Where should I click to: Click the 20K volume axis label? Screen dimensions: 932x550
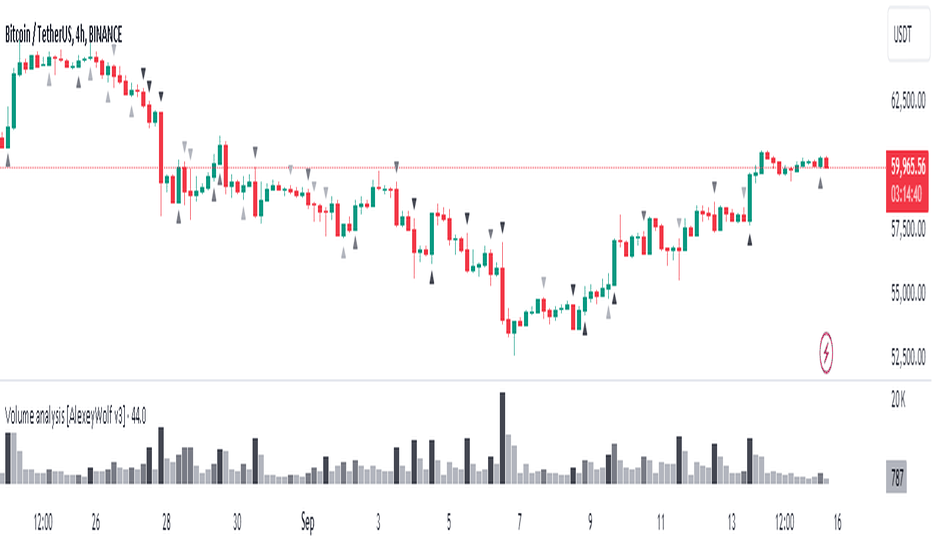tap(898, 401)
